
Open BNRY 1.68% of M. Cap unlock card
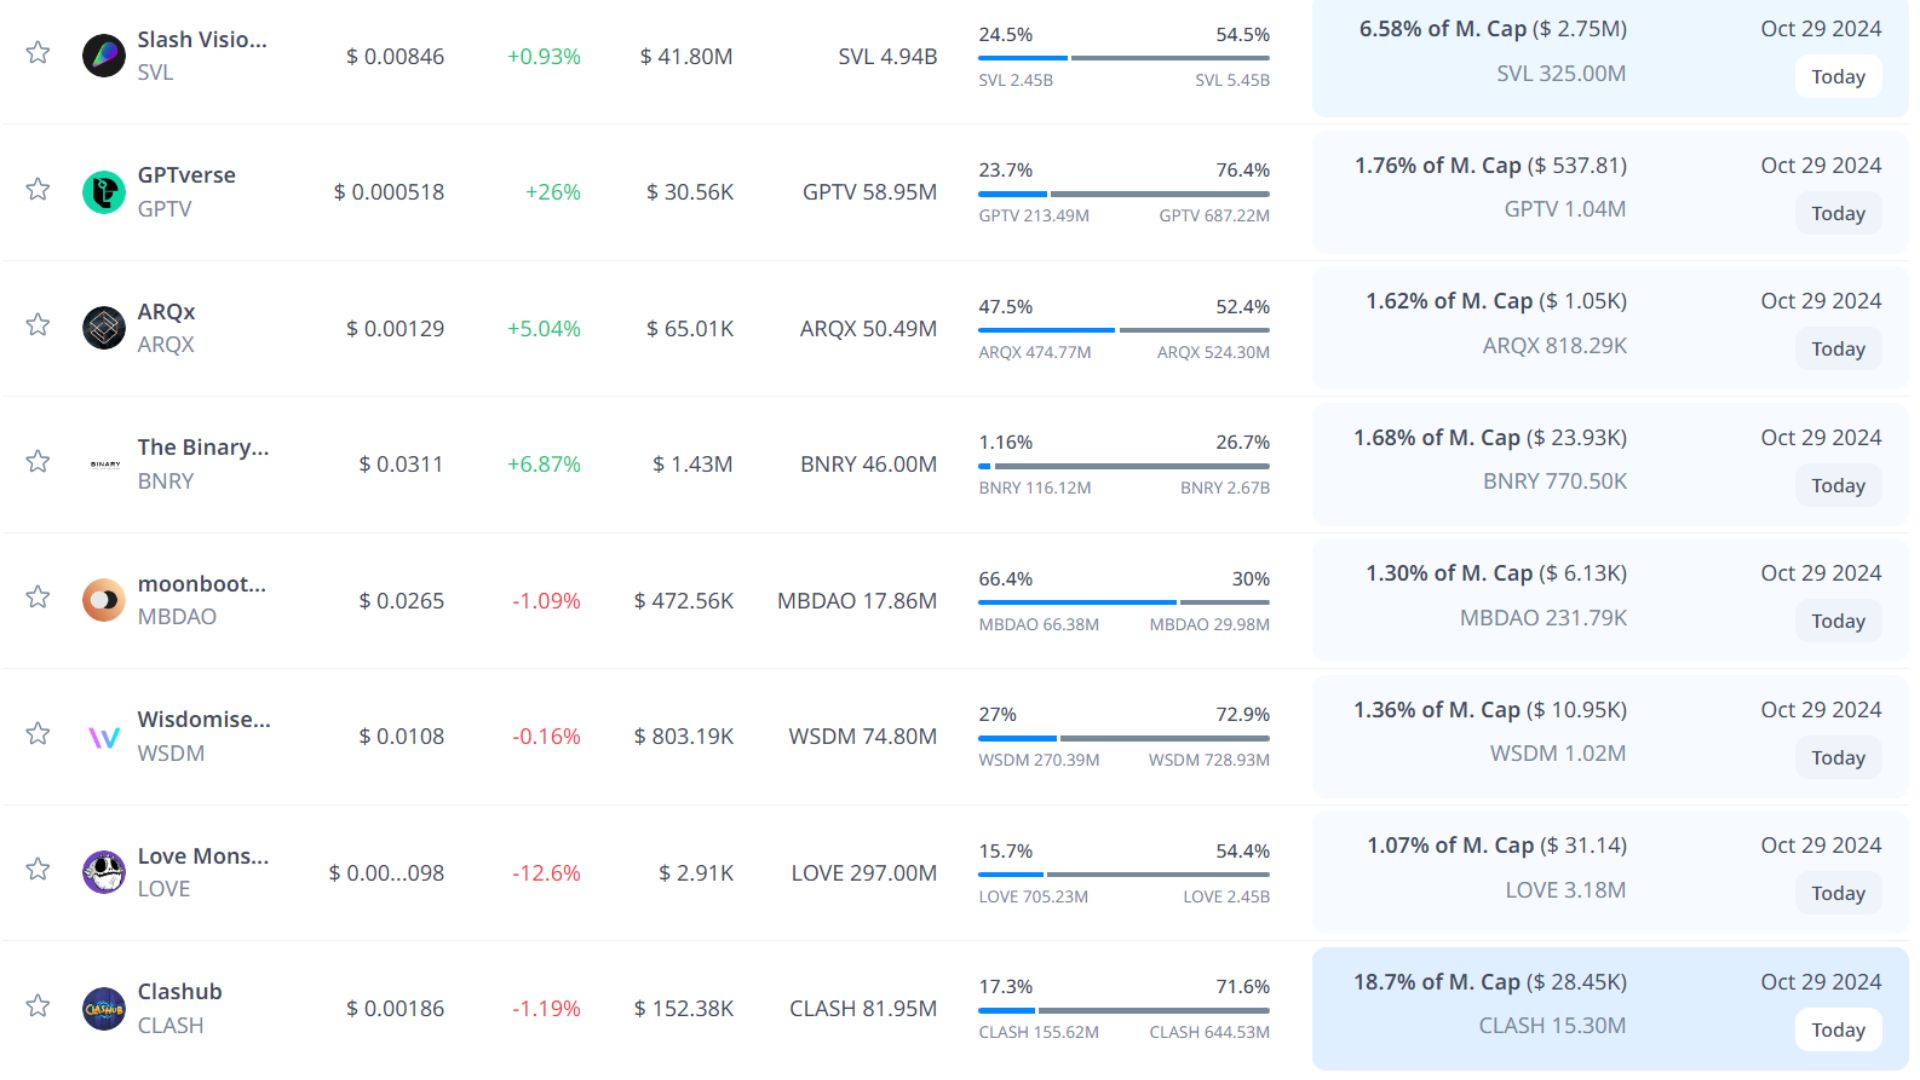[1490, 438]
